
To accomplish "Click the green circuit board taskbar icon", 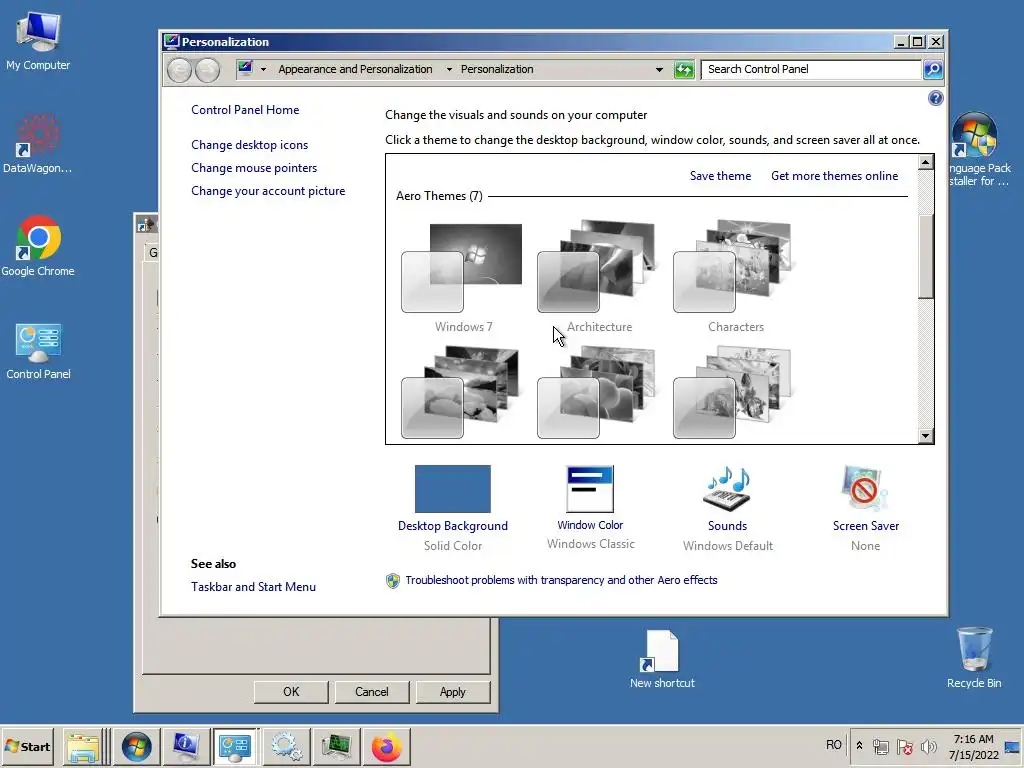I will (337, 746).
